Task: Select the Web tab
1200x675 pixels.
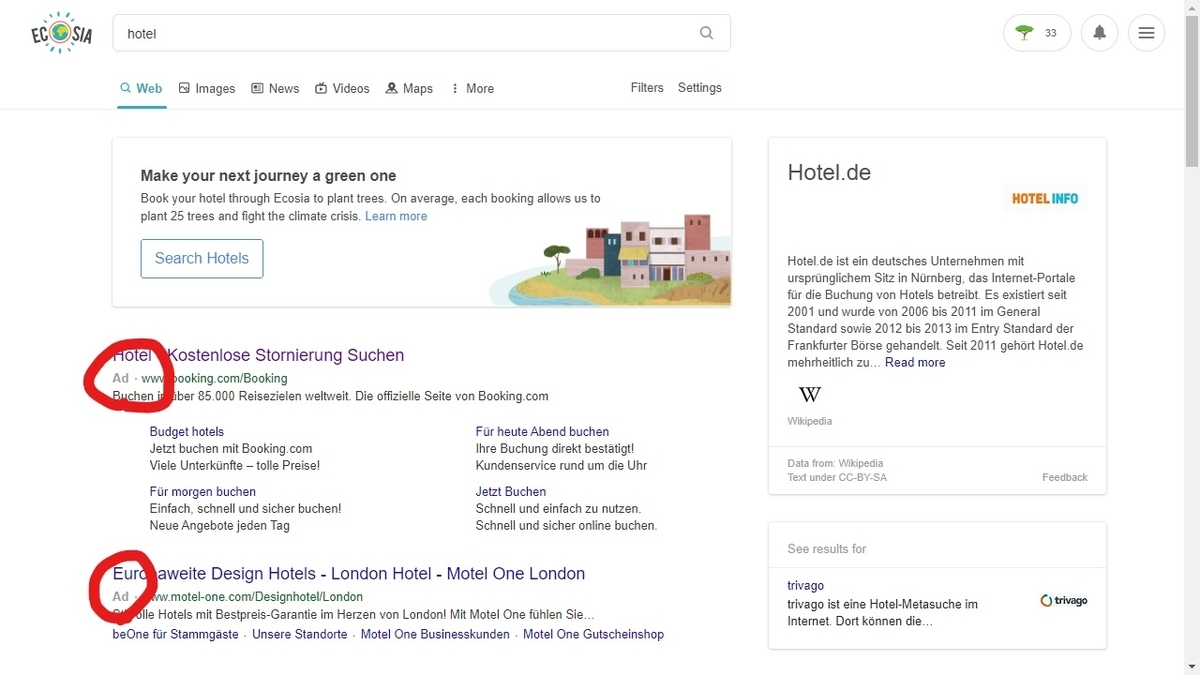Action: coord(141,88)
